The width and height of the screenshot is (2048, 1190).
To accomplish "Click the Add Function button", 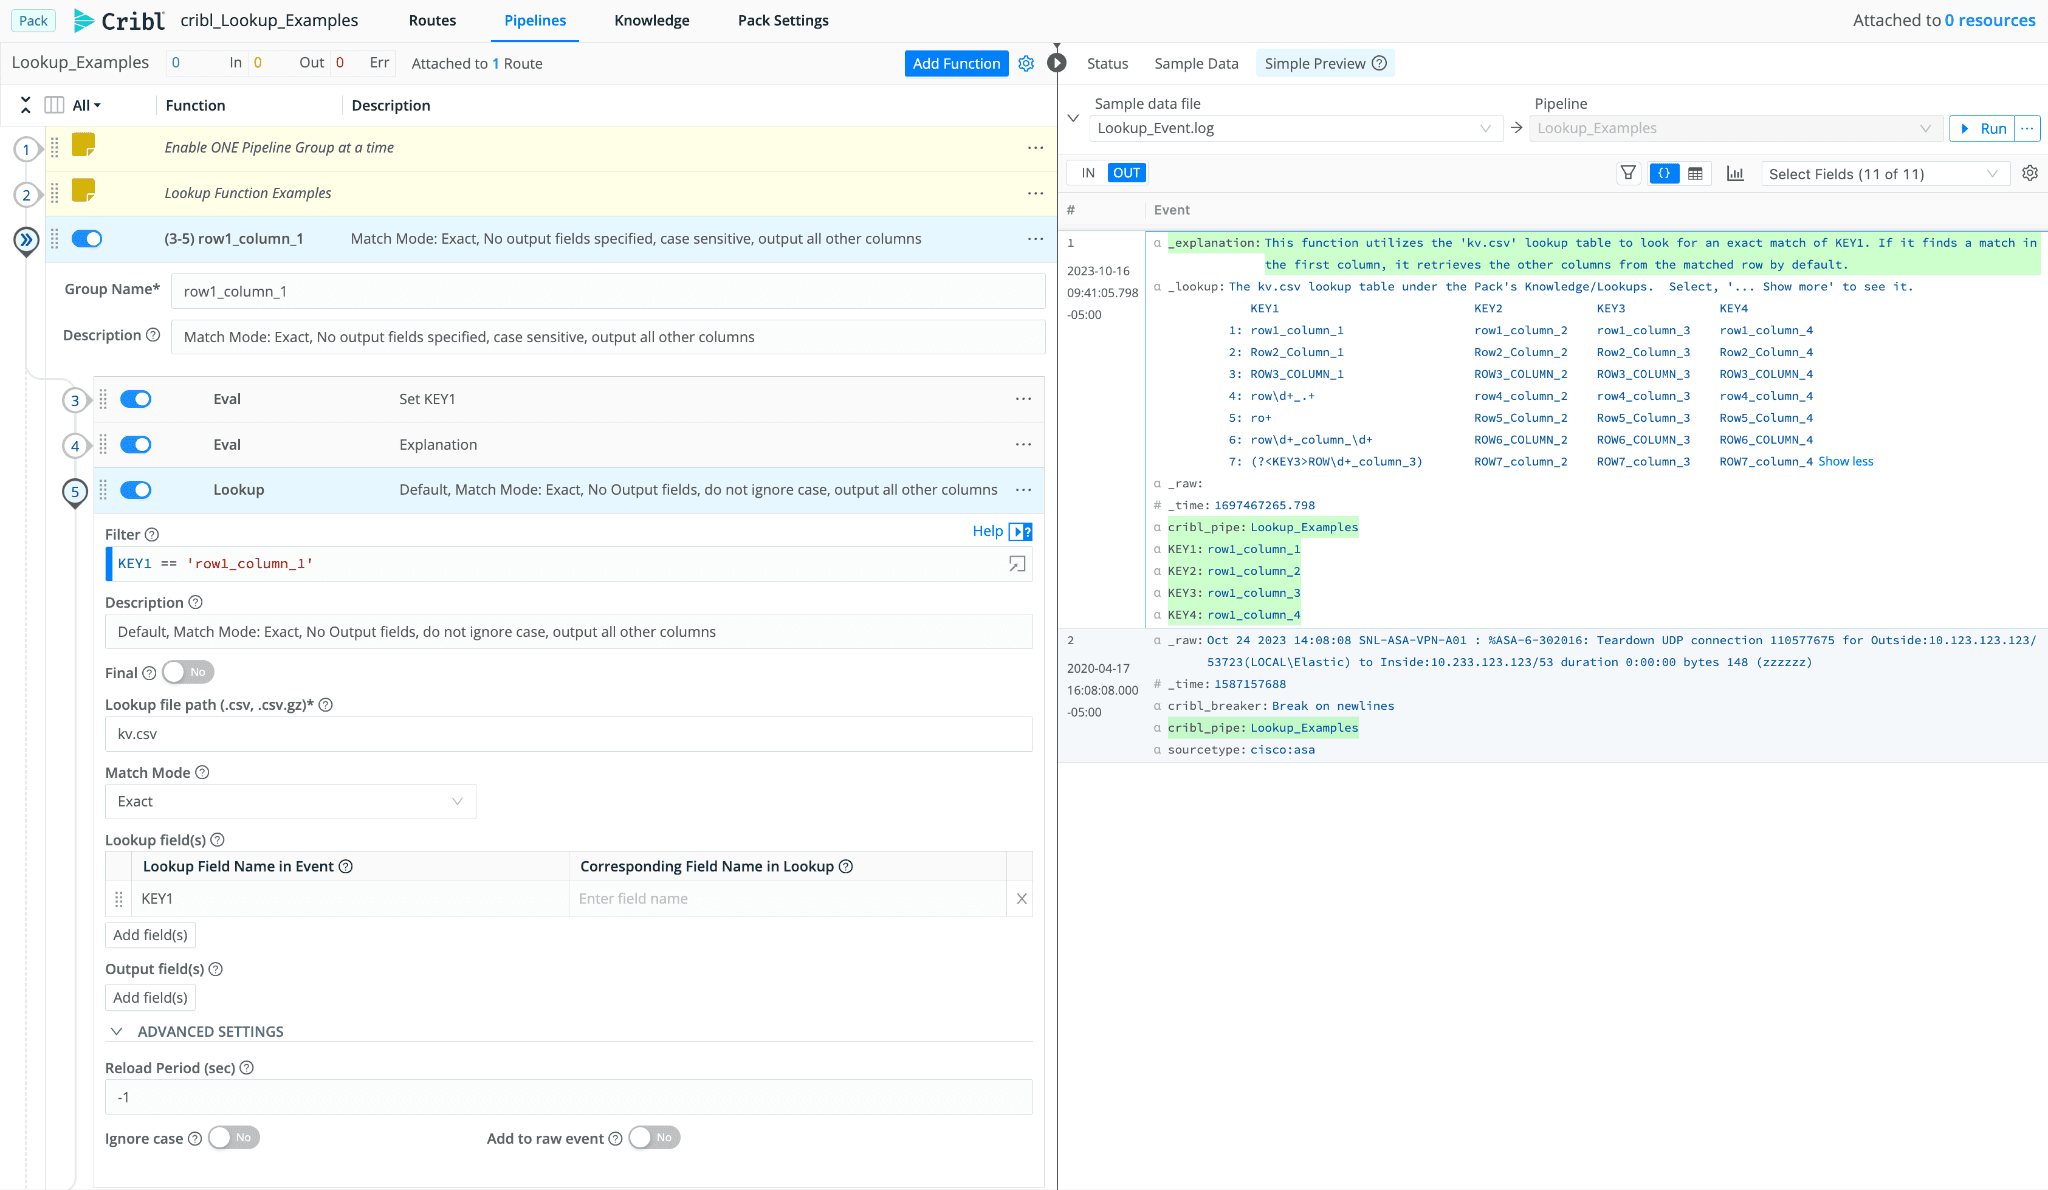I will tap(956, 63).
